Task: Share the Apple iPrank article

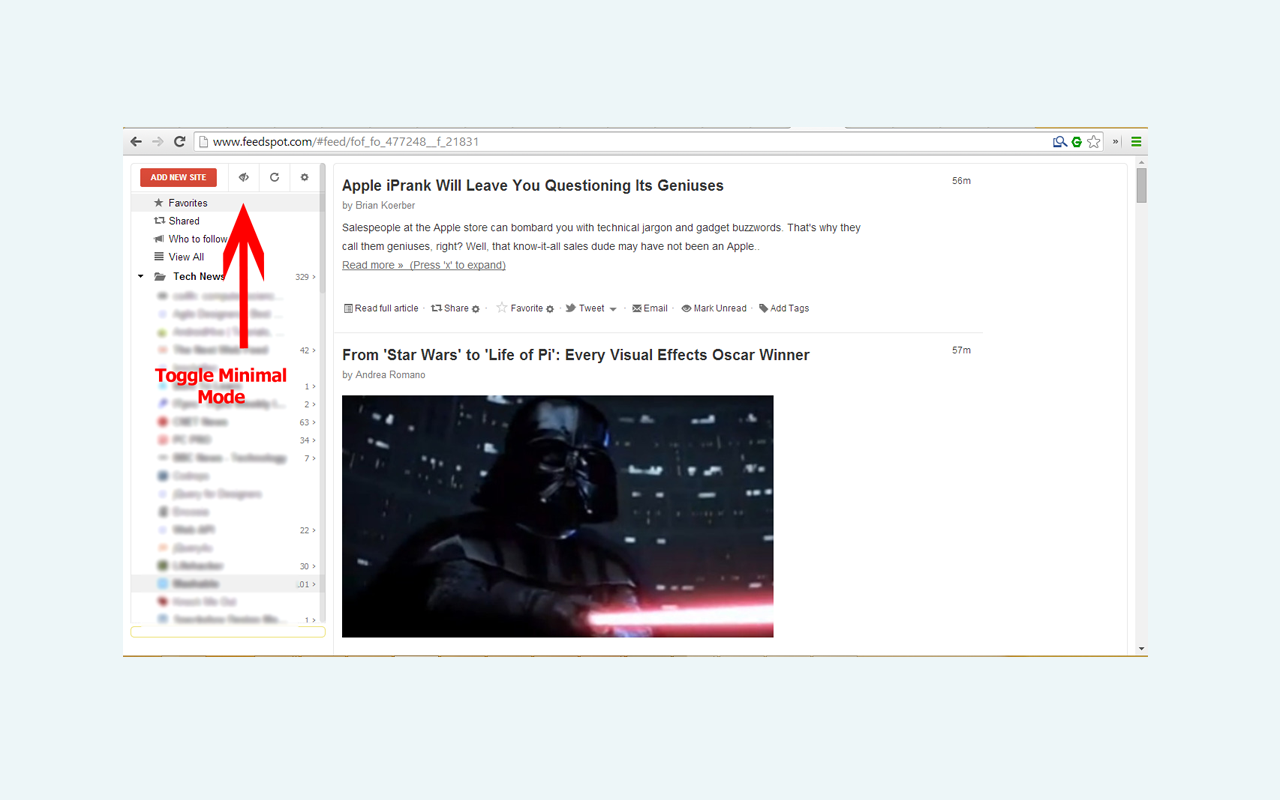Action: pyautogui.click(x=450, y=308)
